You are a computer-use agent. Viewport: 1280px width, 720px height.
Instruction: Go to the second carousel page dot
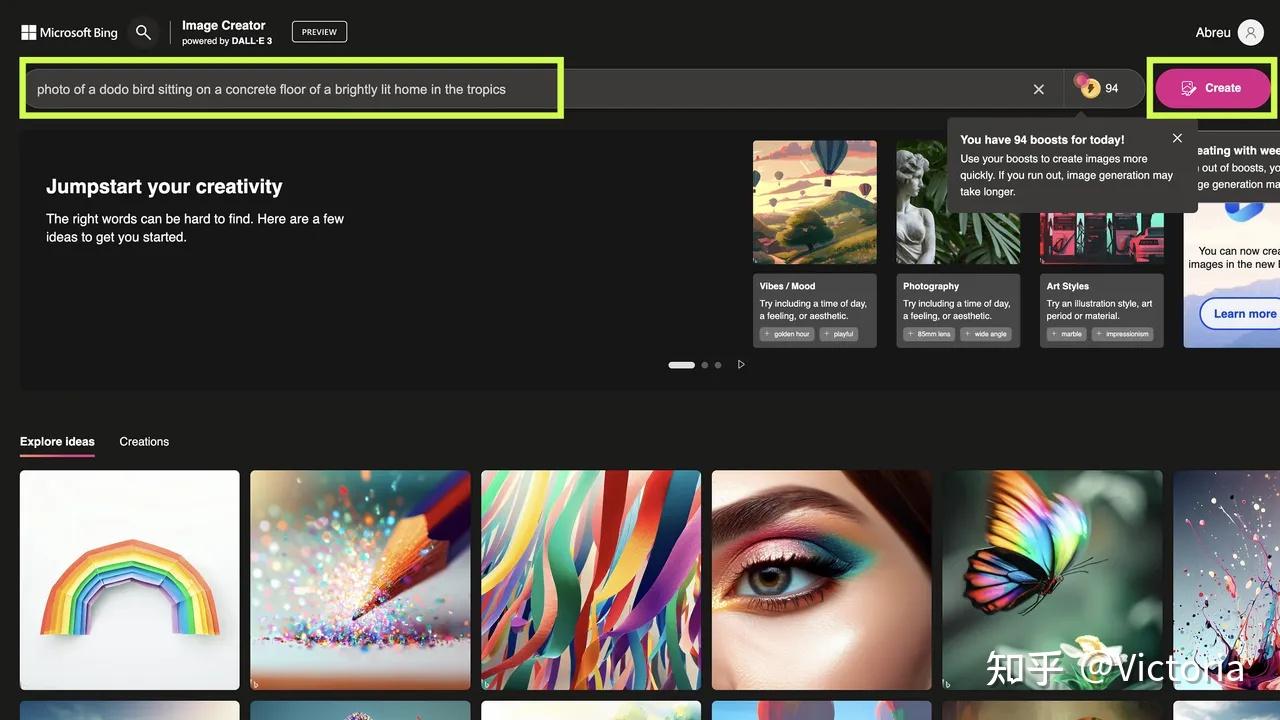click(x=705, y=365)
